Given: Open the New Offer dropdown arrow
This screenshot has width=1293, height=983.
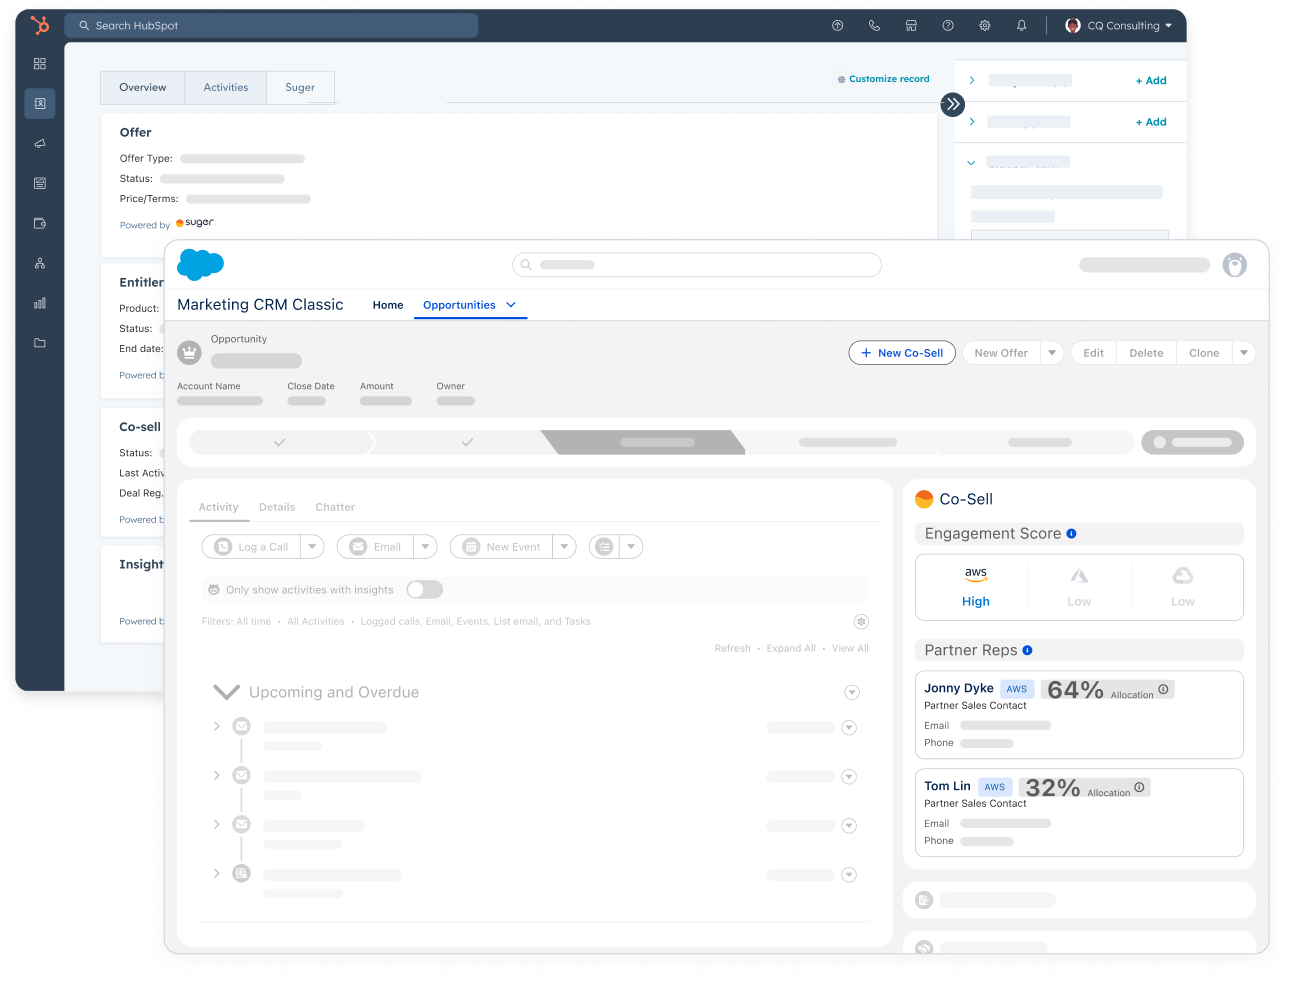Looking at the screenshot, I should click(x=1051, y=352).
